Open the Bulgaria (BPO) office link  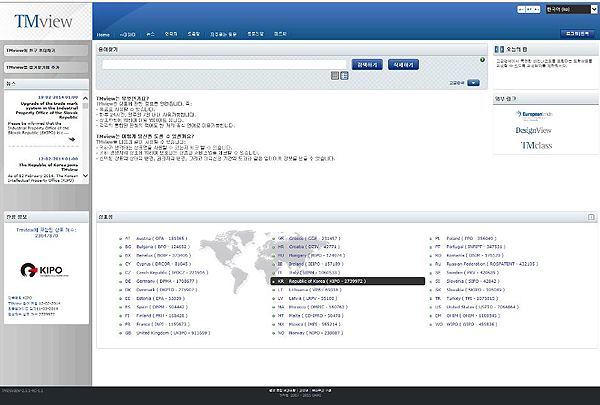coord(163,247)
